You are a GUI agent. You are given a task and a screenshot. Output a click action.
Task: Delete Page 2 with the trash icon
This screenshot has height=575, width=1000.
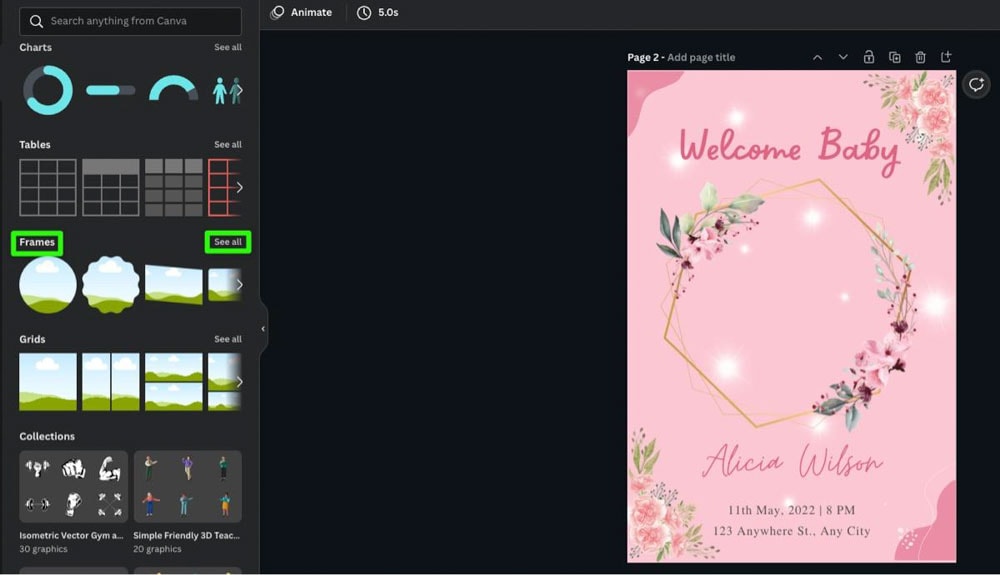(920, 57)
